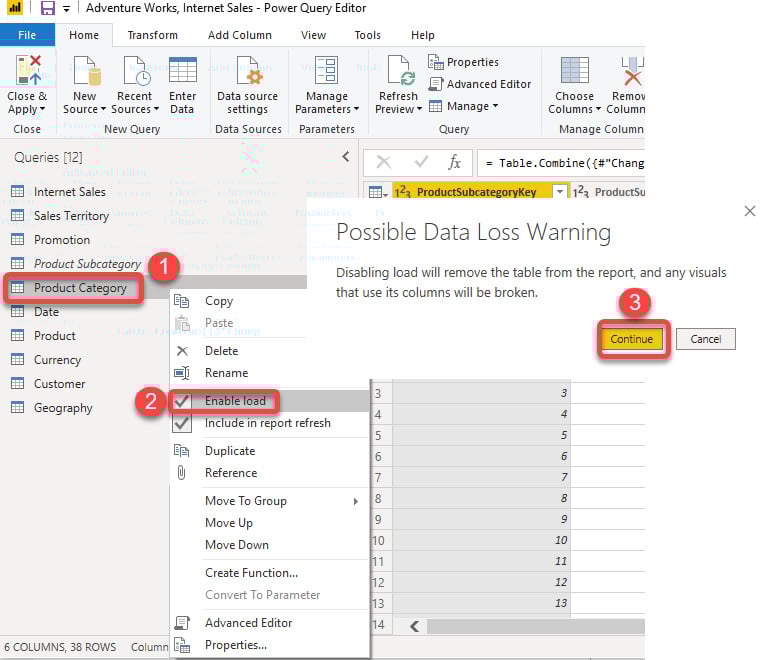
Task: Select the Date query
Action: pos(46,312)
